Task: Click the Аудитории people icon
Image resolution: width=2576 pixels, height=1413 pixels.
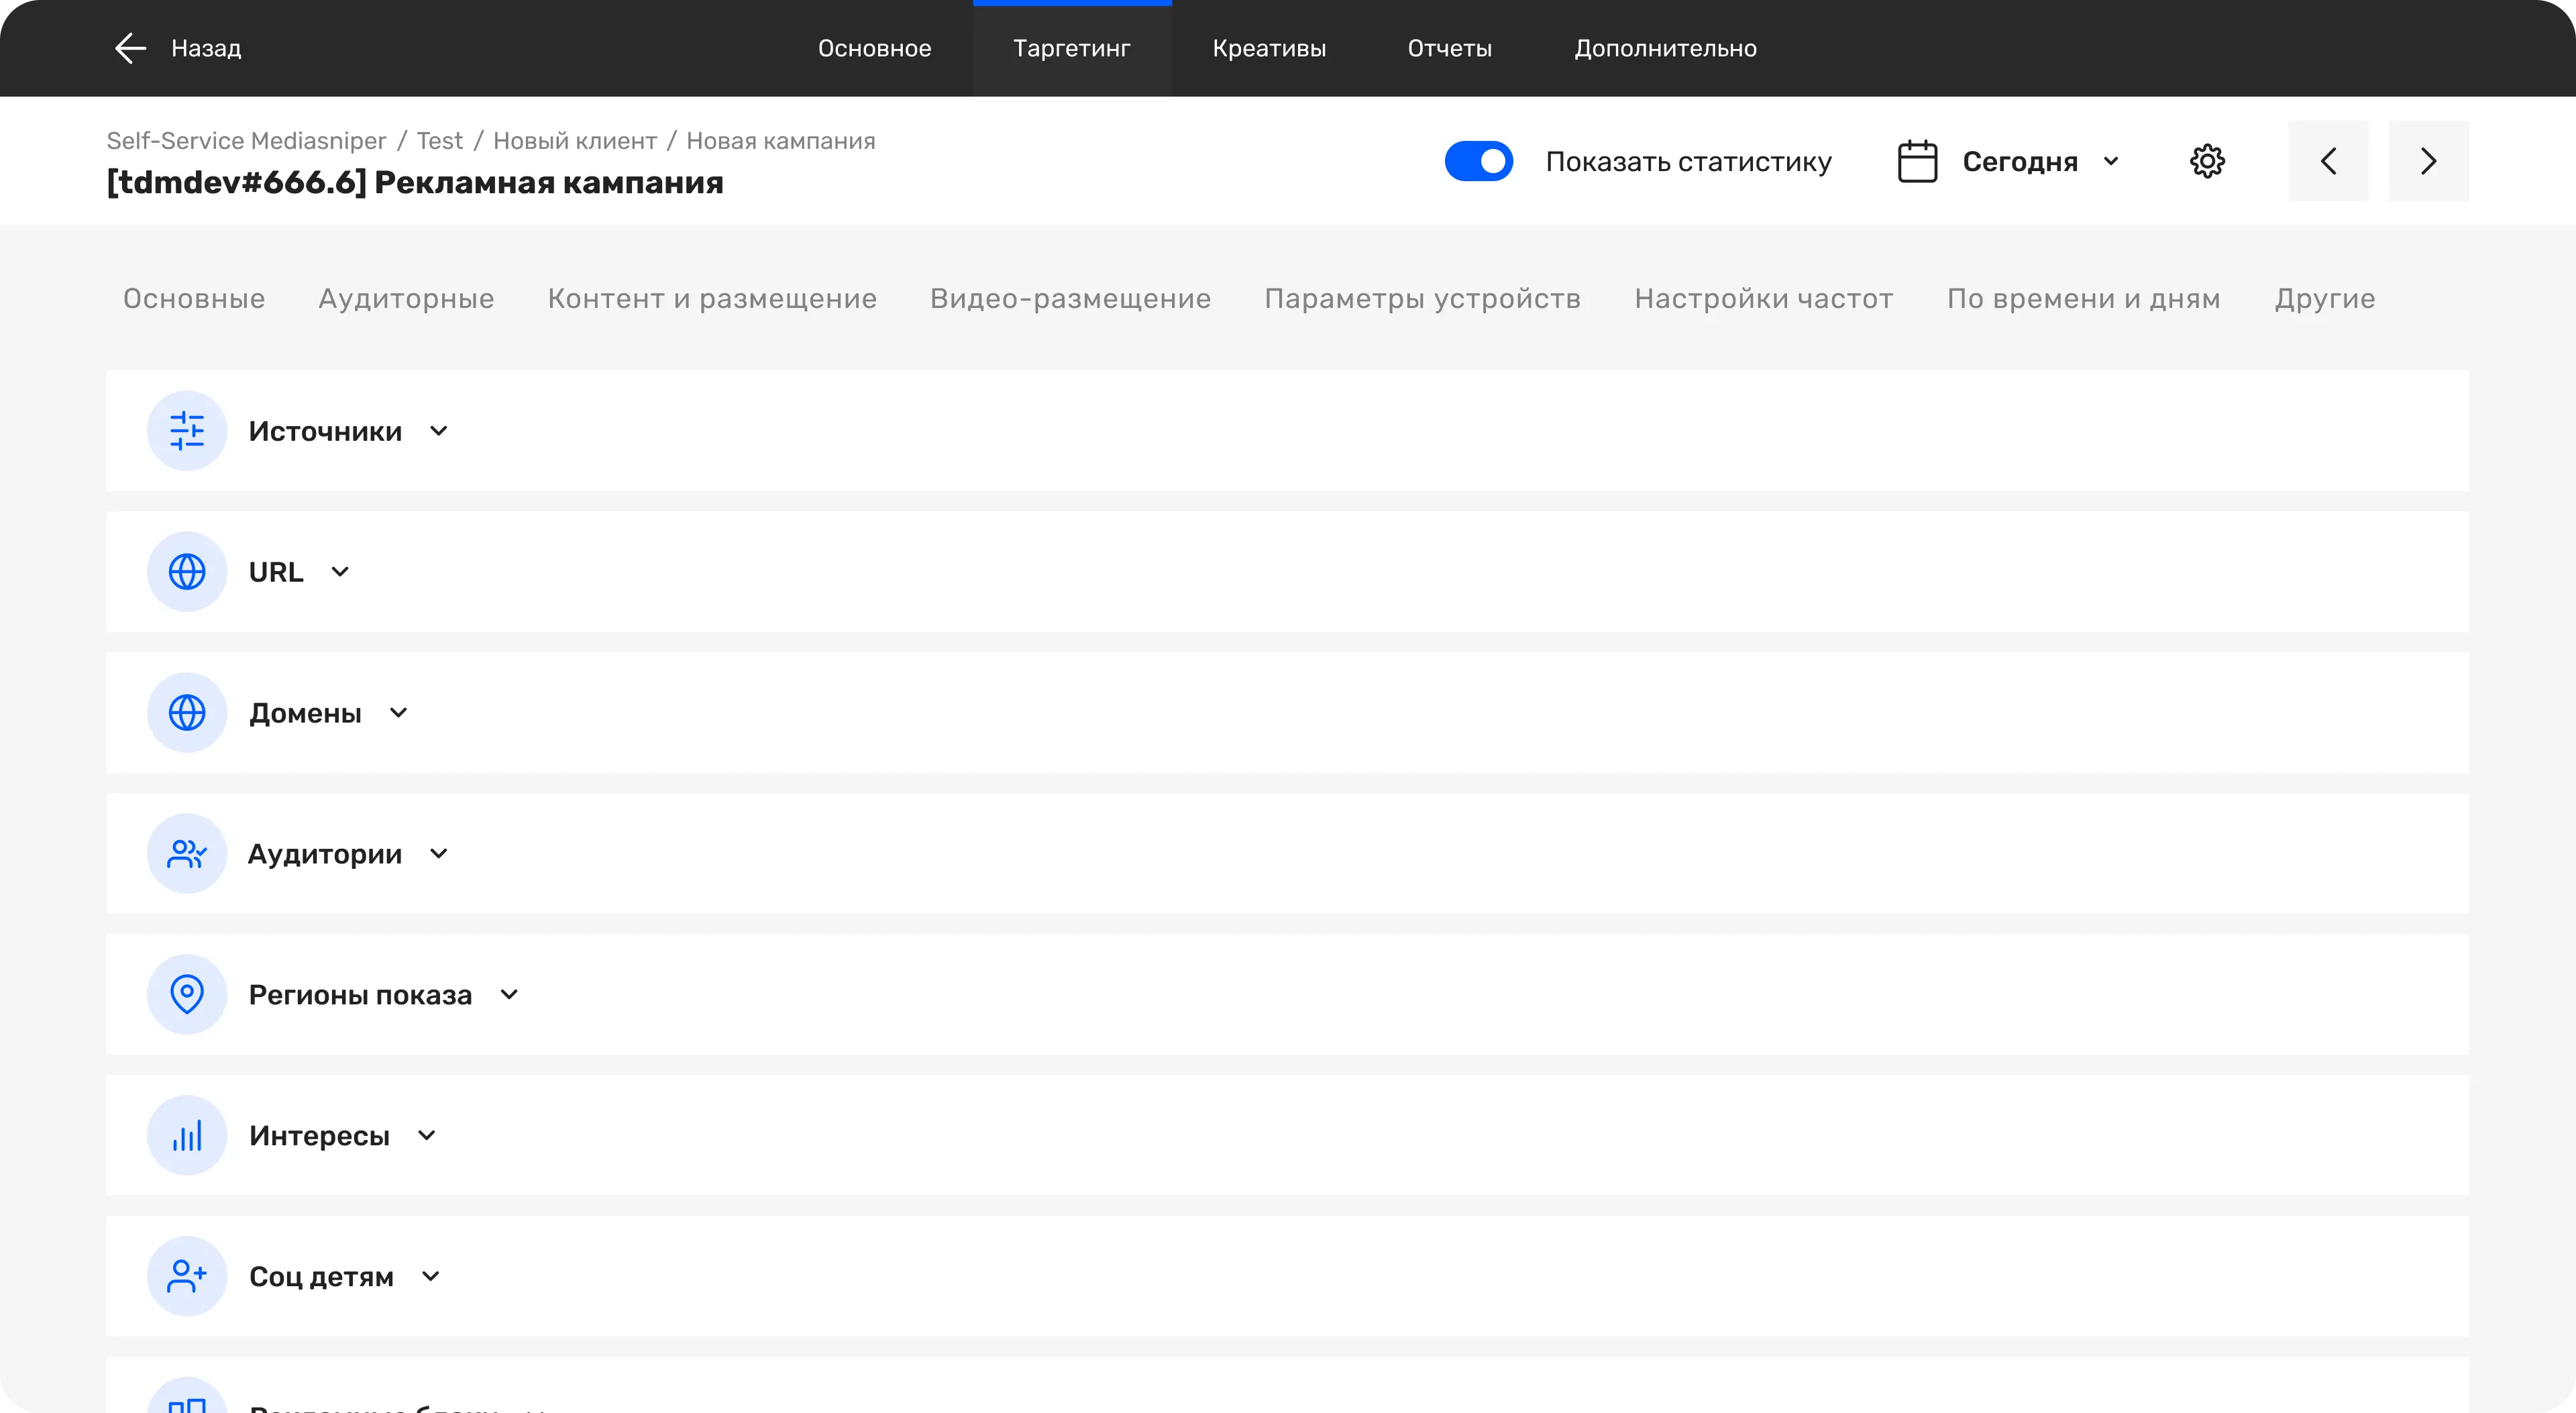Action: [187, 854]
